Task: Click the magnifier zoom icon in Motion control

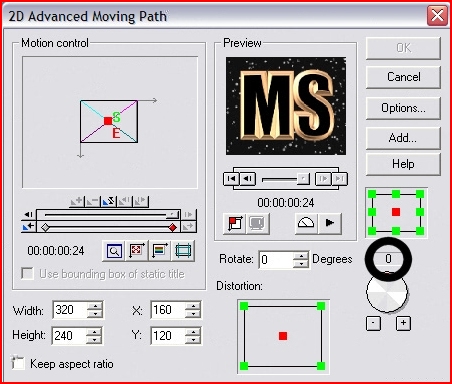Action: (x=114, y=251)
